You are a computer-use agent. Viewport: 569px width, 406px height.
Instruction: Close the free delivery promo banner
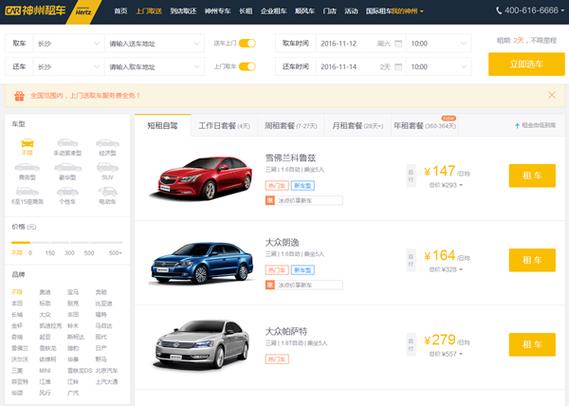coord(552,95)
